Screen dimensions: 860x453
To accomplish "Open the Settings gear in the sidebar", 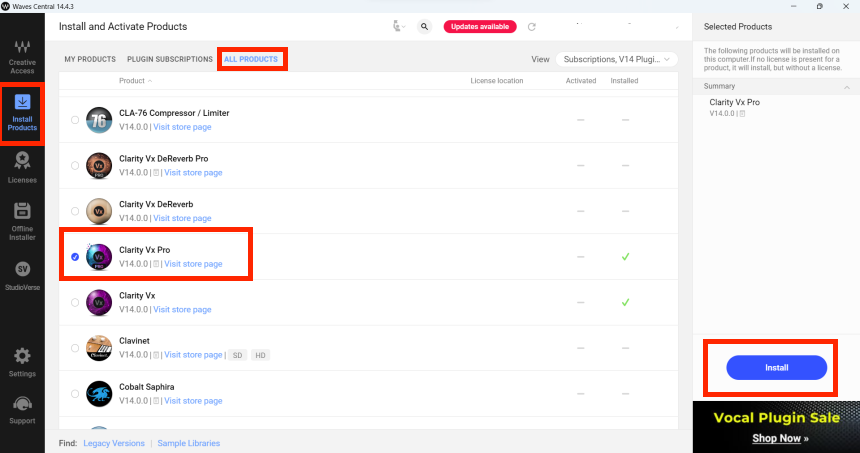I will pos(22,362).
